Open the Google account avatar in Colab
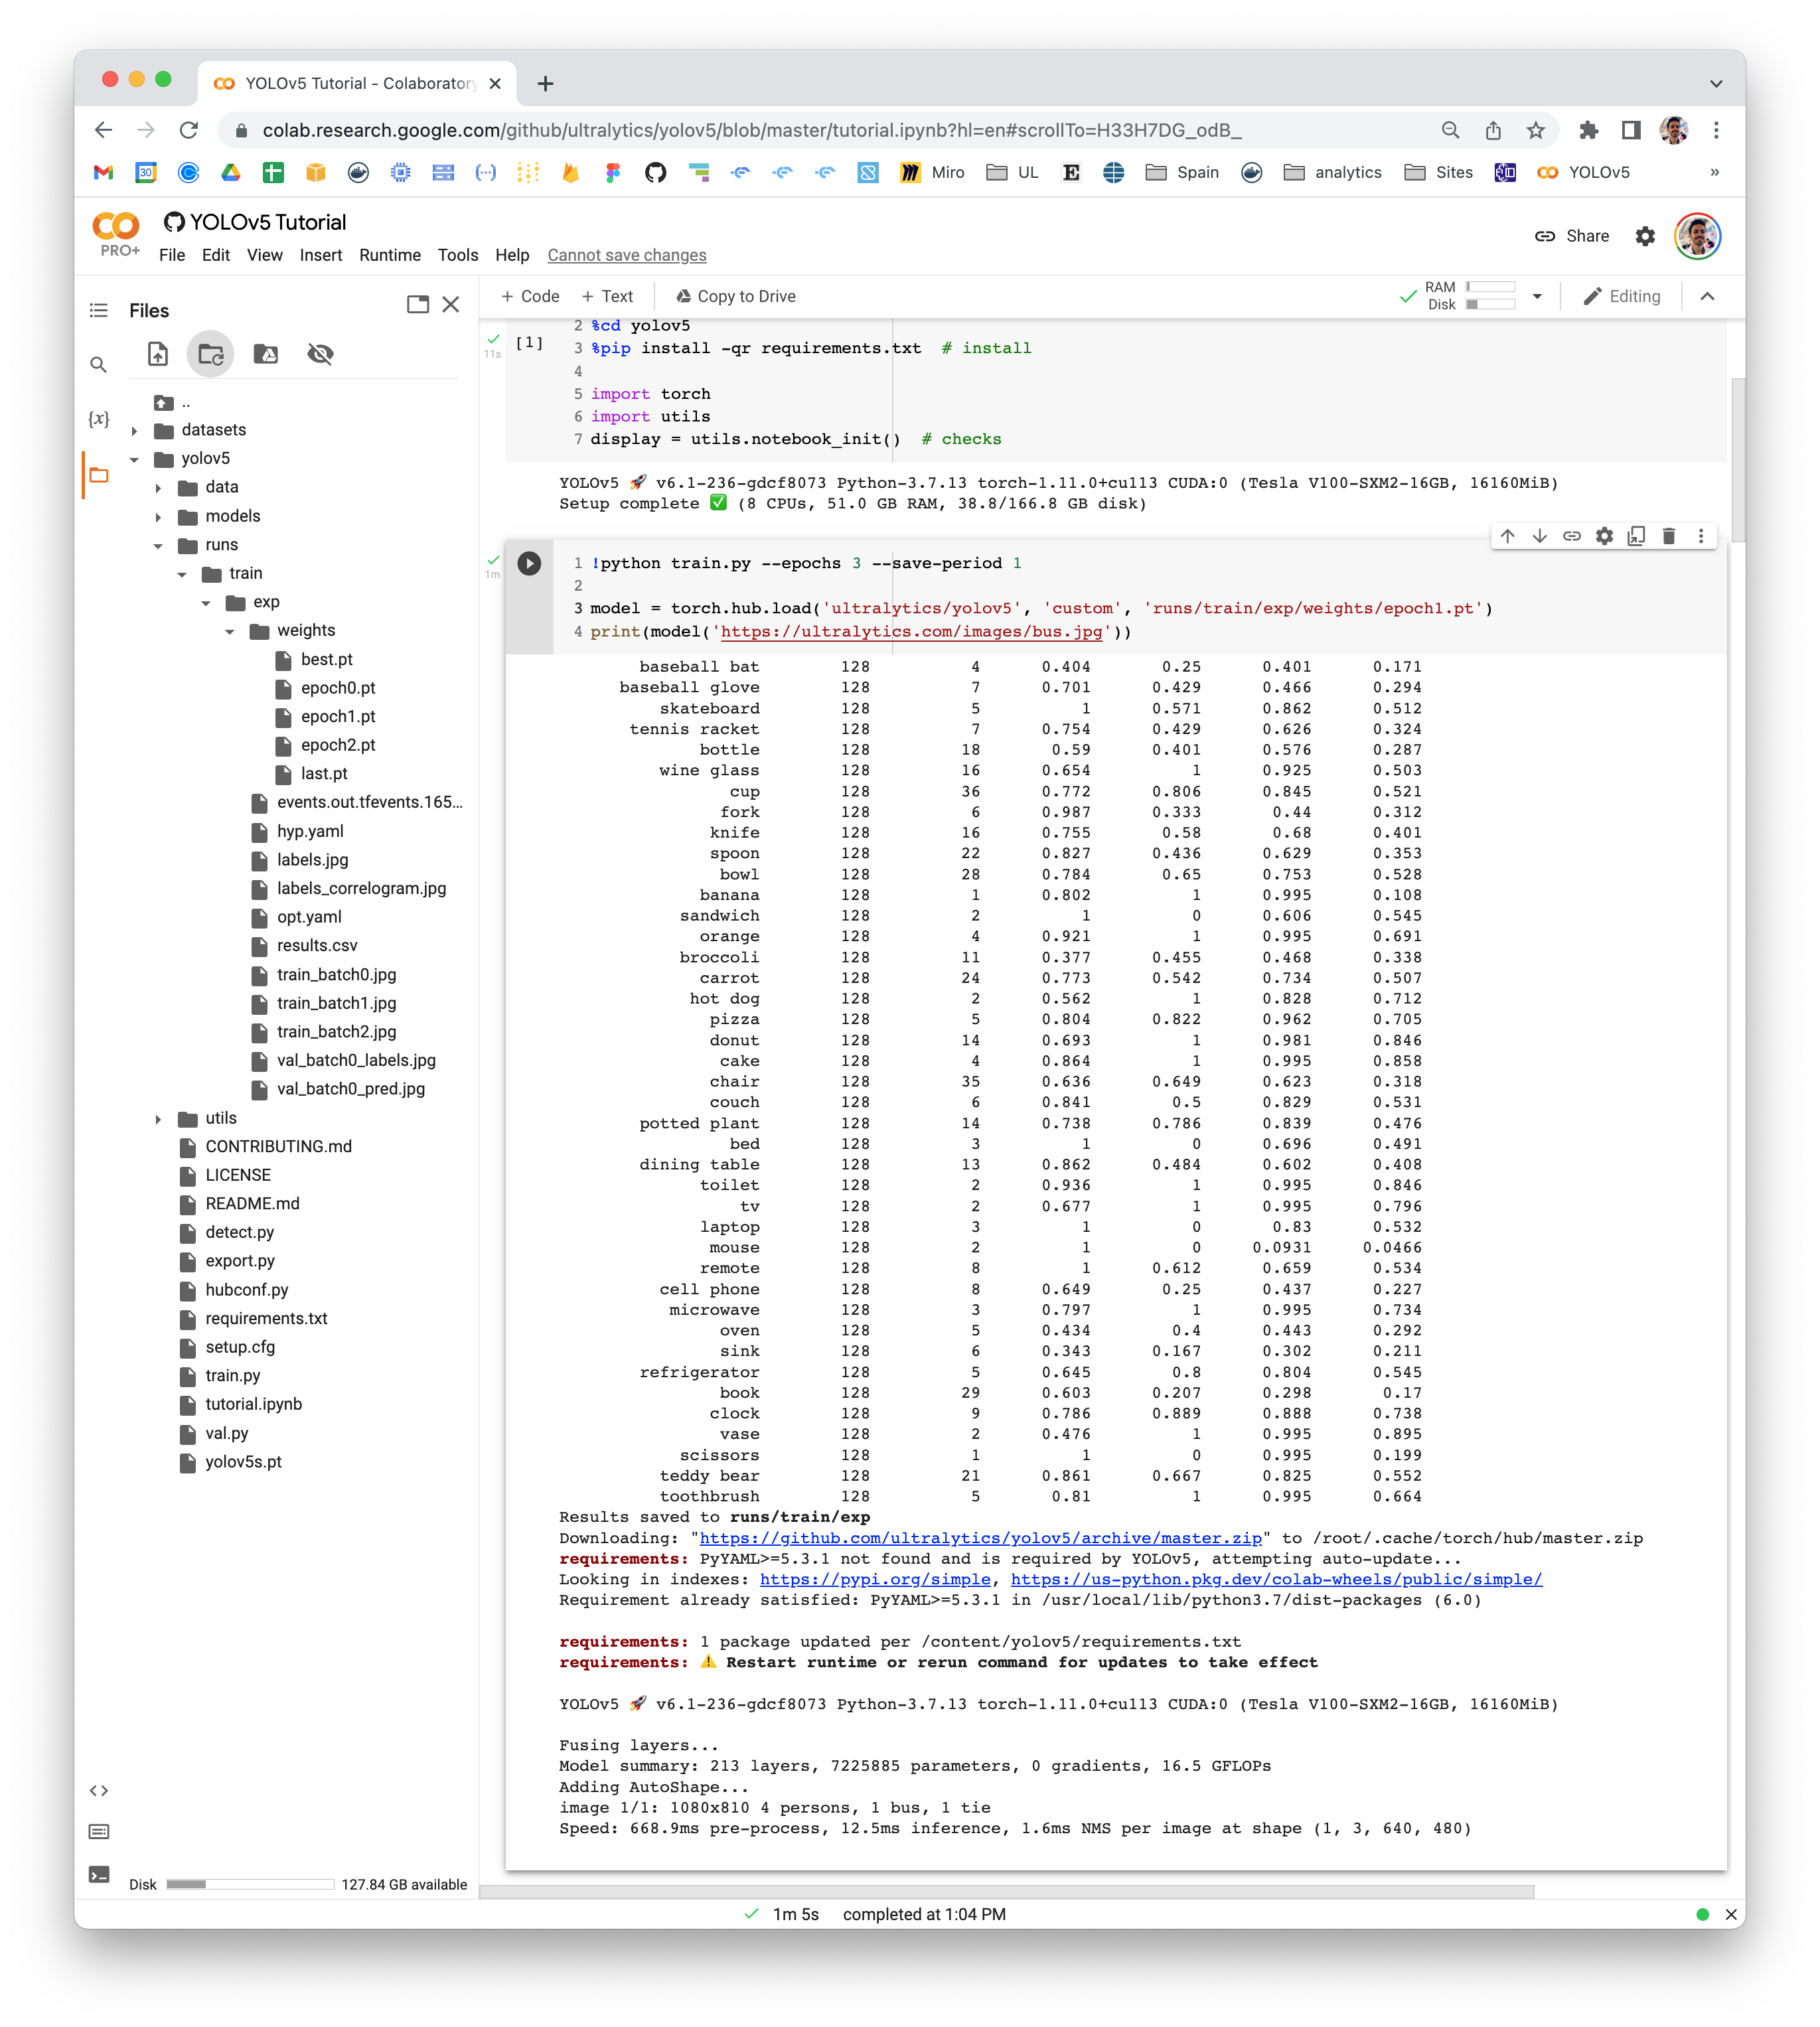 1697,236
